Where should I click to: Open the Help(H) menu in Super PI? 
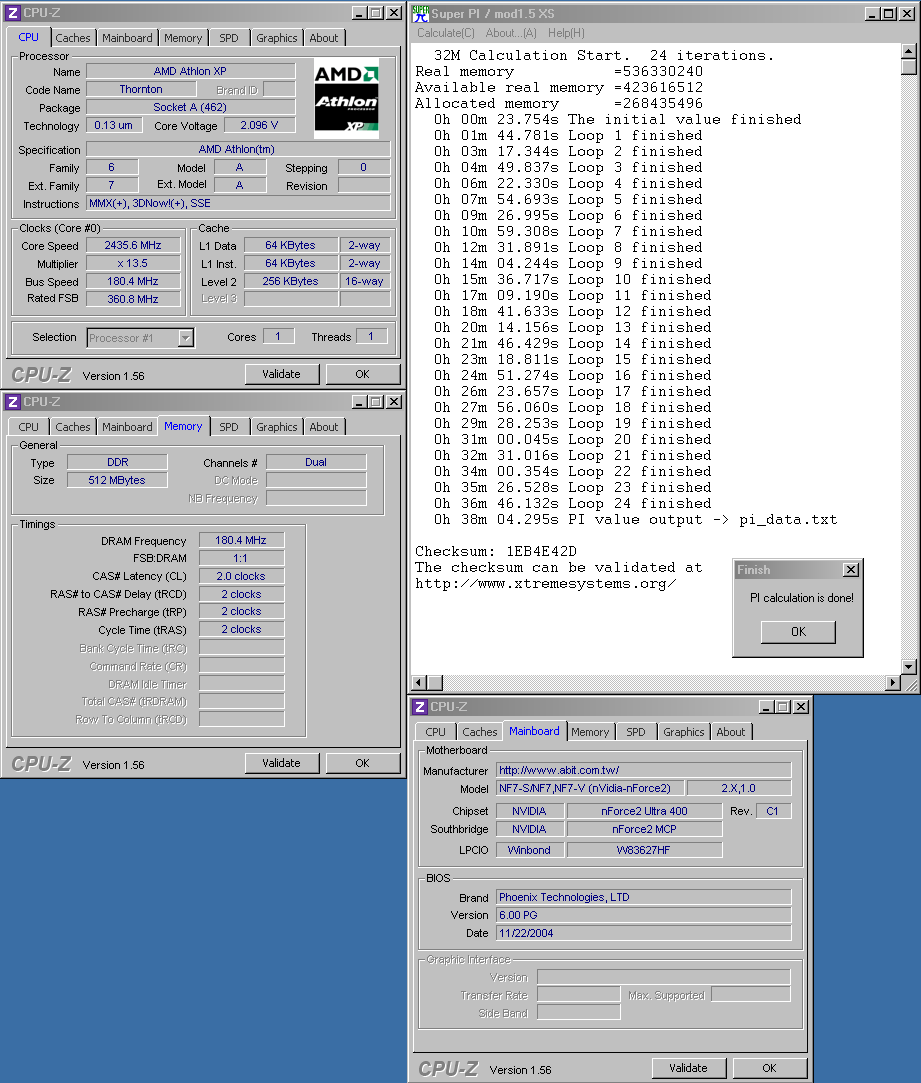coord(566,33)
